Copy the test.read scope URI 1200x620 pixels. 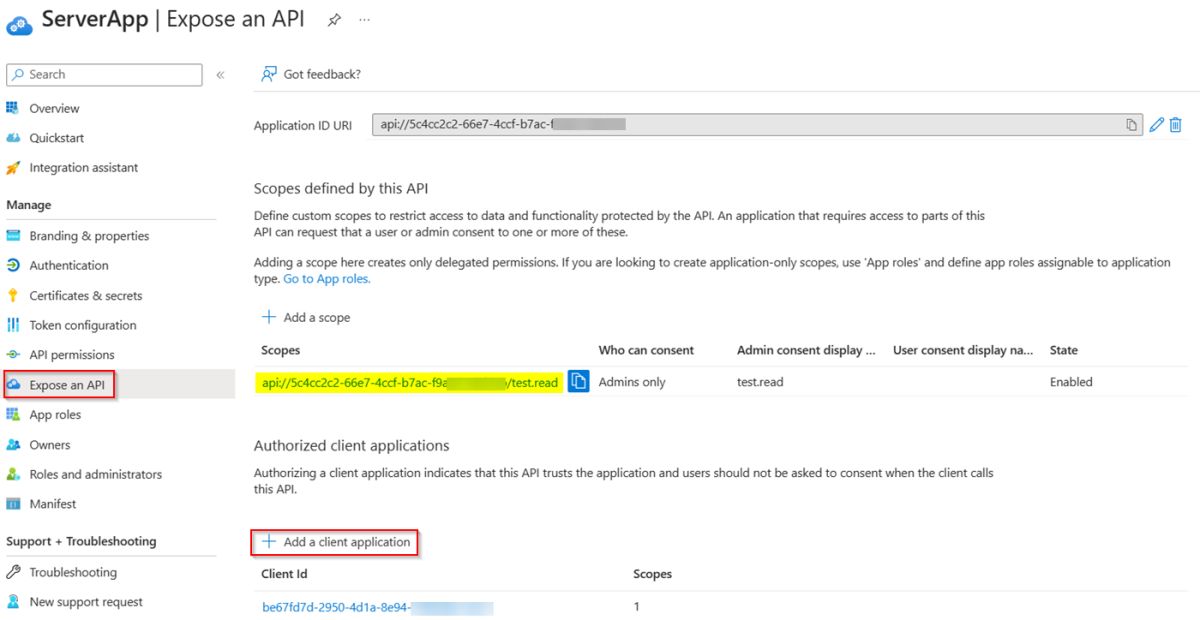tap(578, 381)
